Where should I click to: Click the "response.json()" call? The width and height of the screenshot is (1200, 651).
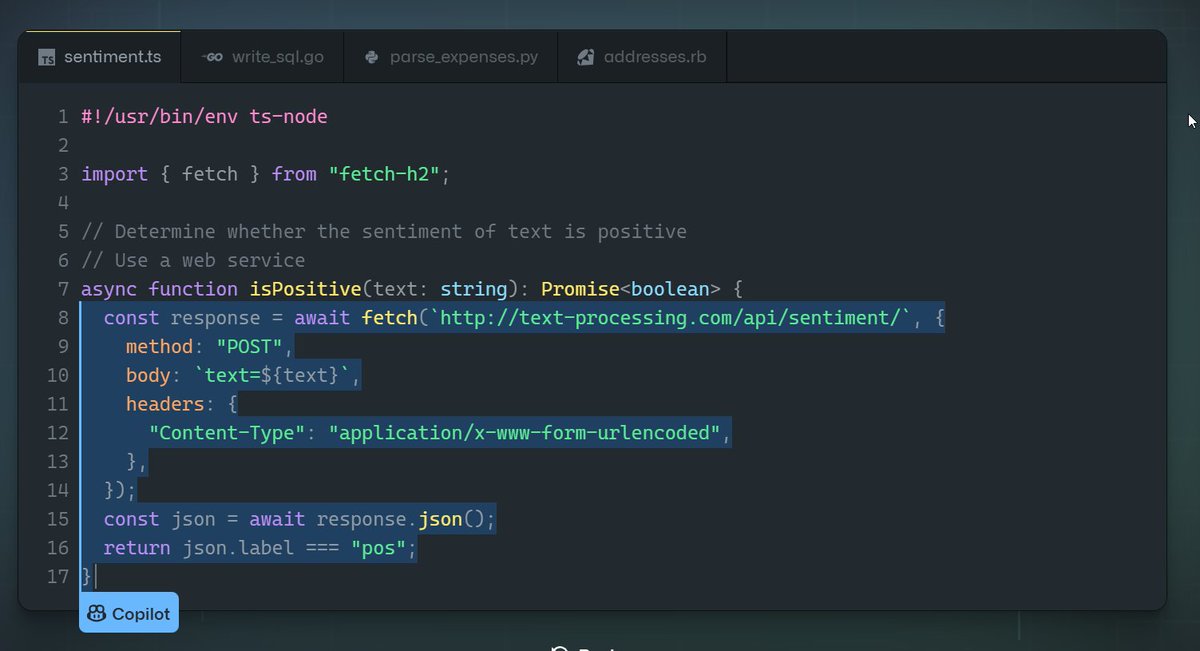tap(400, 519)
